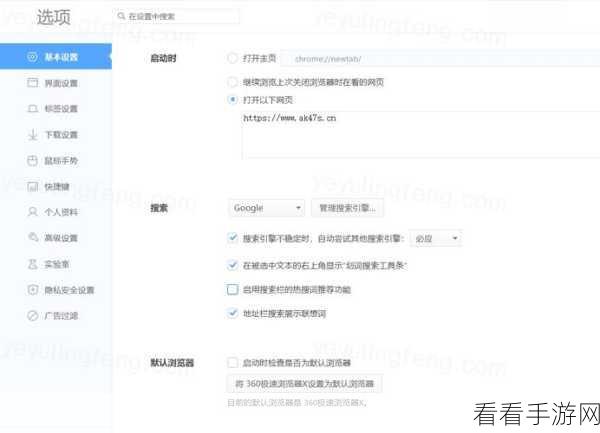Image resolution: width=600 pixels, height=433 pixels.
Task: Click 将360极速浏览器X设置为默认浏览器 button
Action: point(304,383)
